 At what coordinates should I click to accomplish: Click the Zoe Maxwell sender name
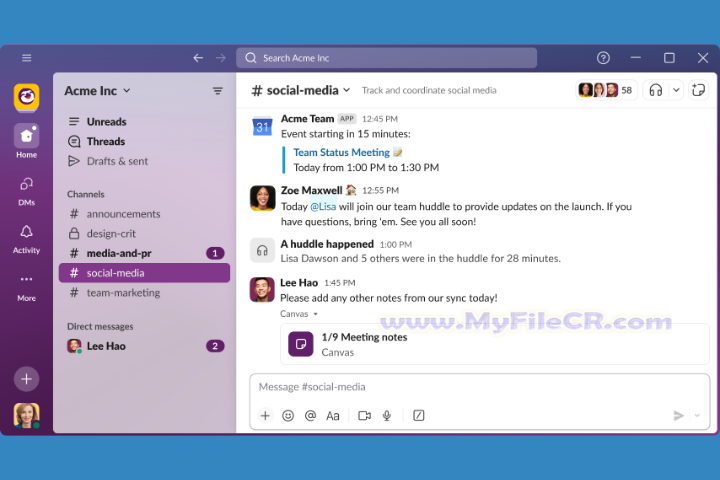[x=311, y=191]
